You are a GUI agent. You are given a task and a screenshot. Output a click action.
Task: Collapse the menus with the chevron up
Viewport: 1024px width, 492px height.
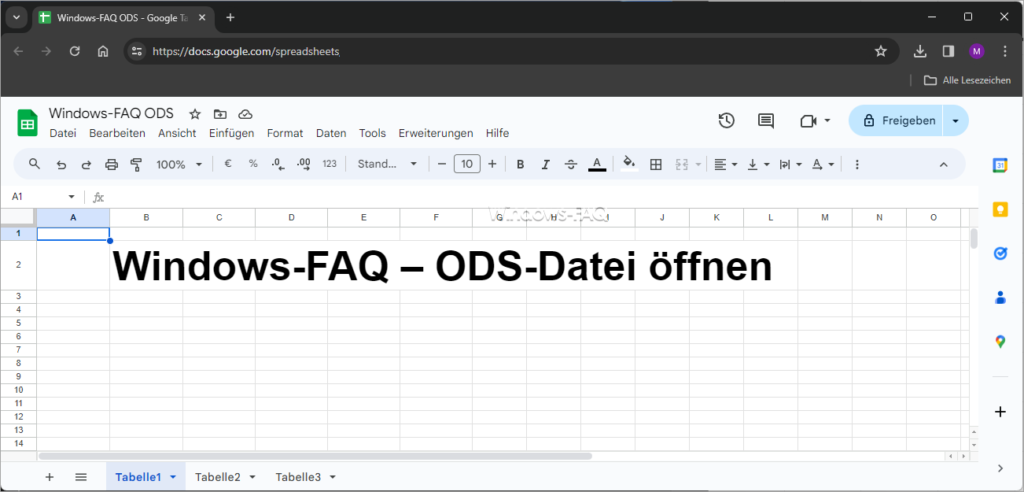coord(943,165)
